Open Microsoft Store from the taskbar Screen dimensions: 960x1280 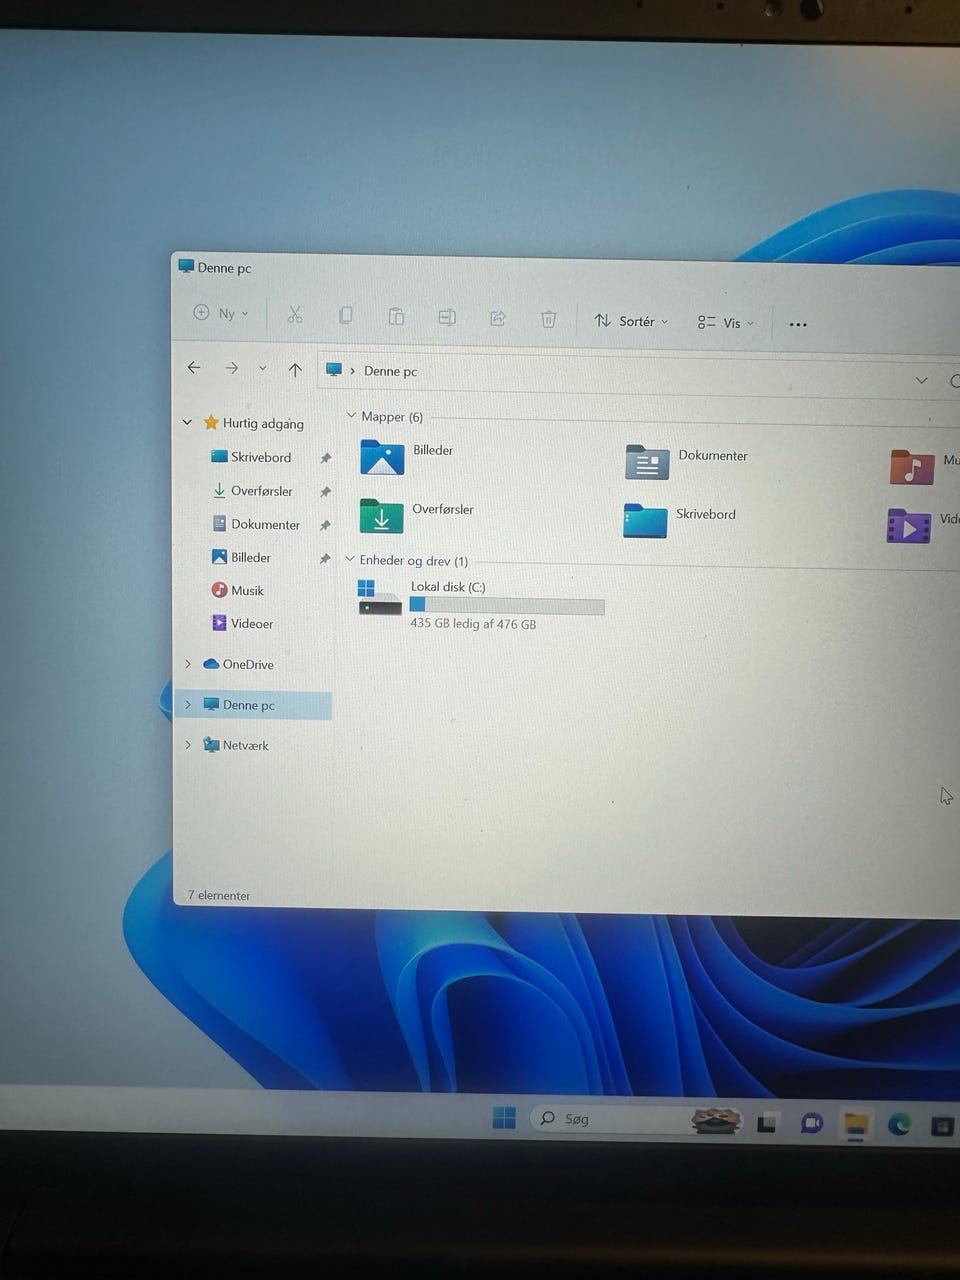point(941,1127)
